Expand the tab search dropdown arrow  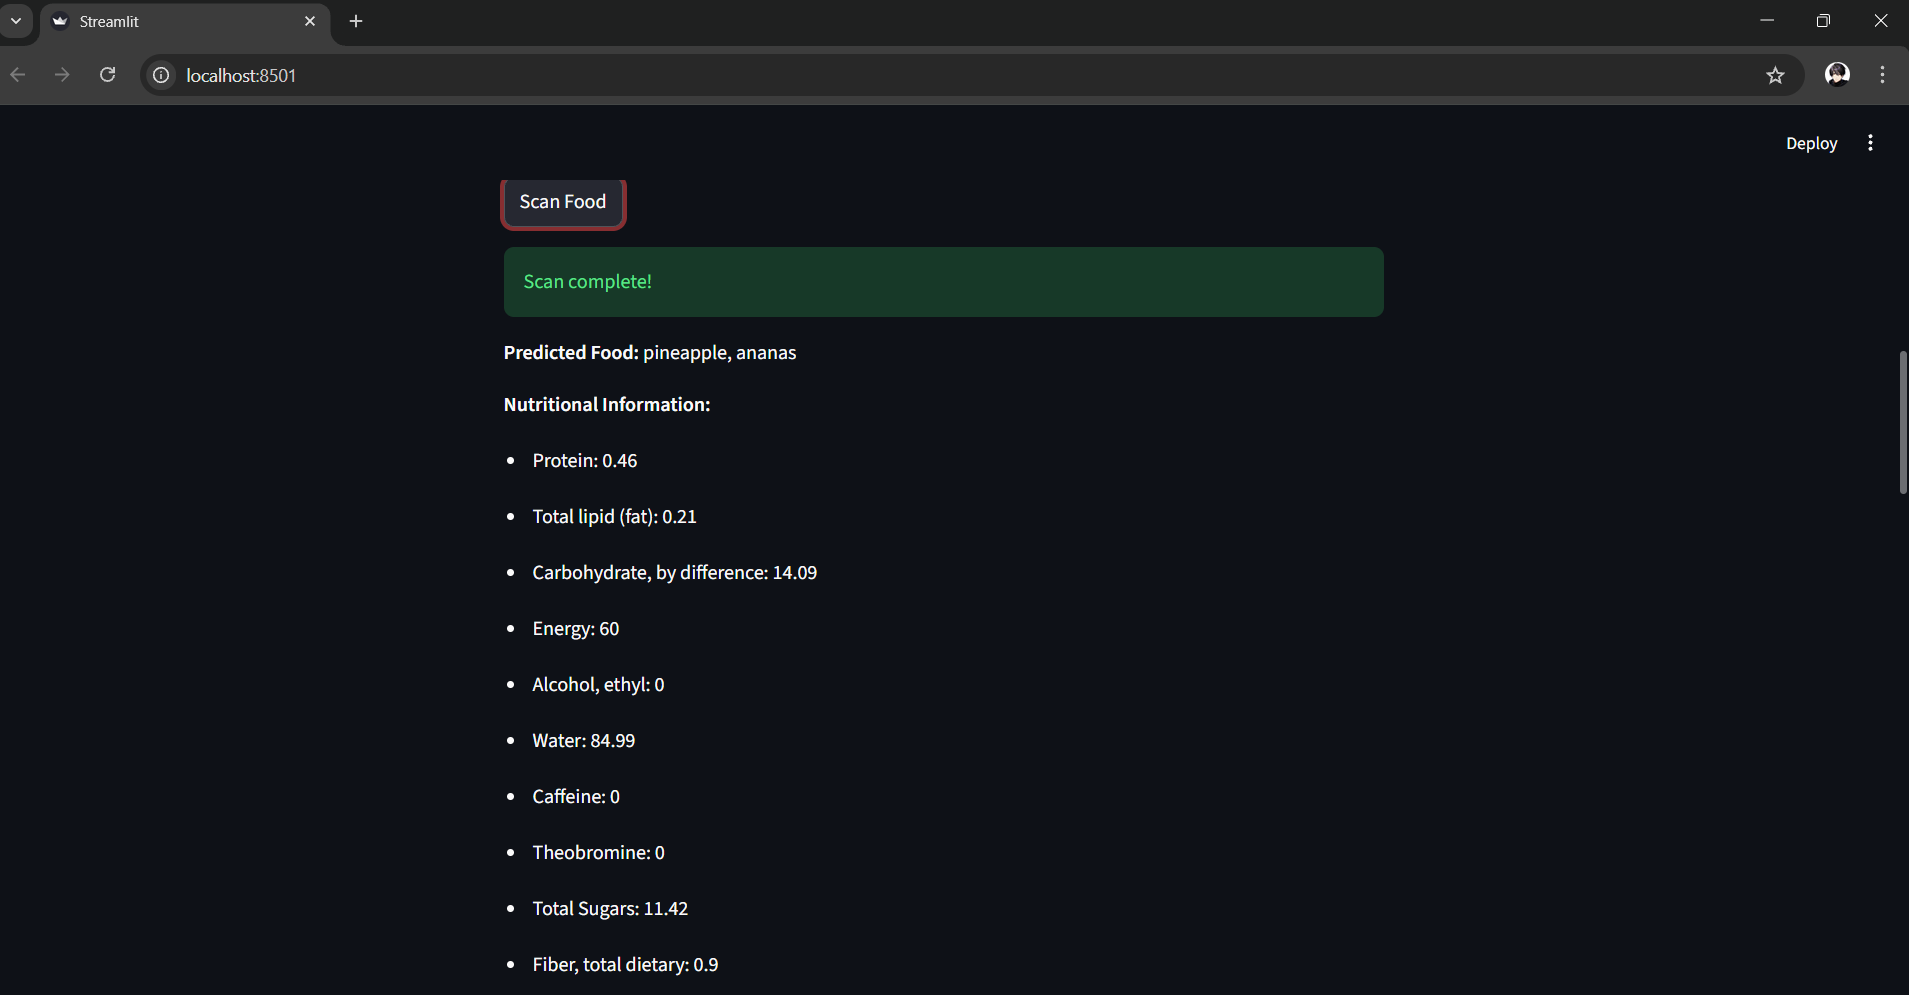pos(16,21)
